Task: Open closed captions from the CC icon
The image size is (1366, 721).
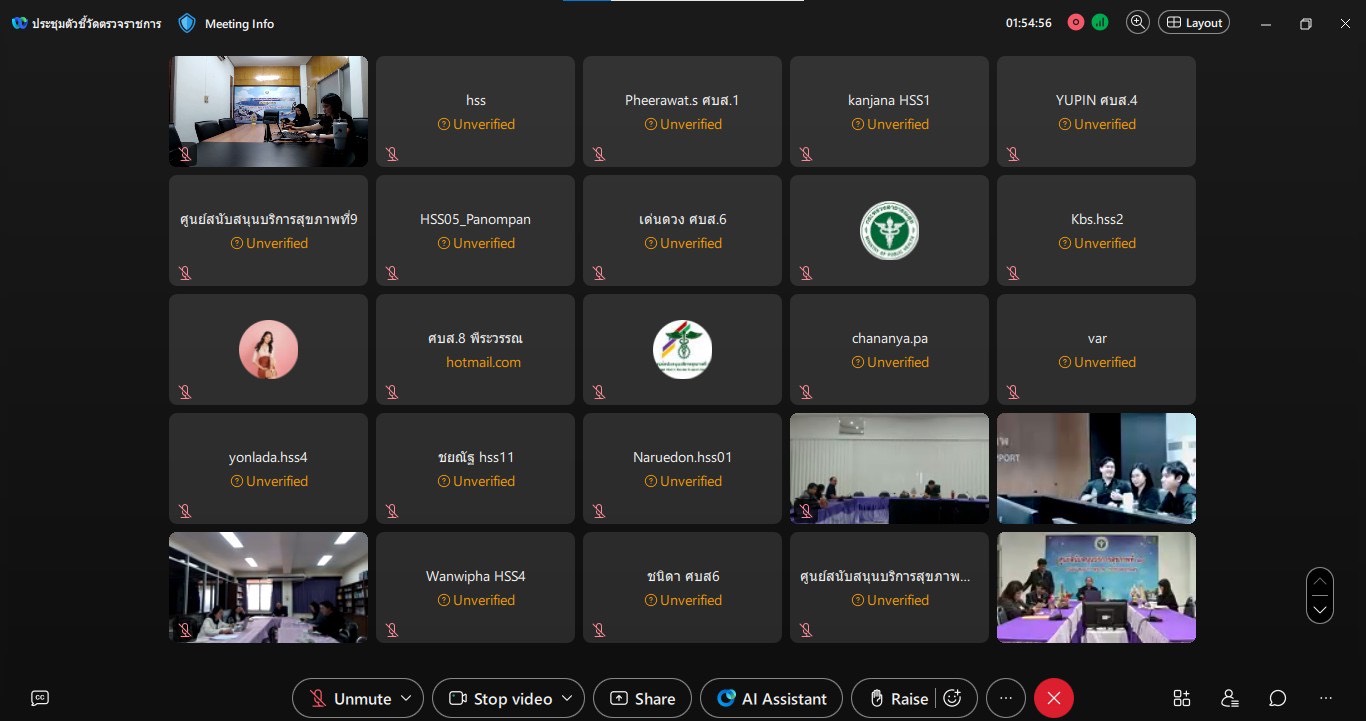Action: tap(40, 698)
